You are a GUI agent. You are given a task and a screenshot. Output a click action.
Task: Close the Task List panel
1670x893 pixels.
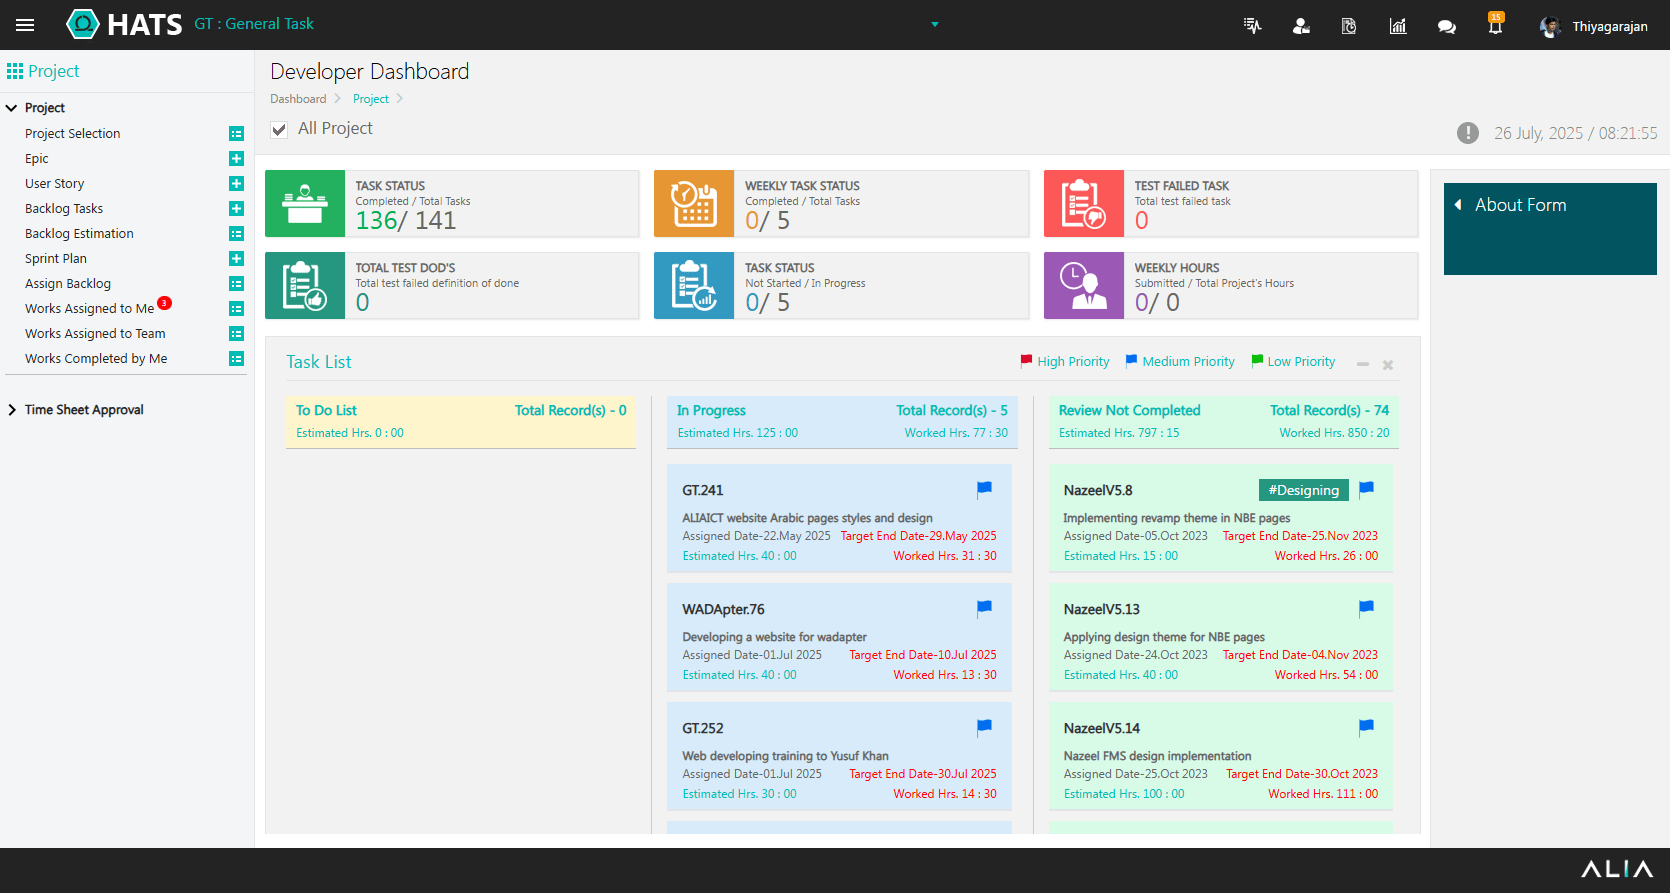tap(1388, 365)
